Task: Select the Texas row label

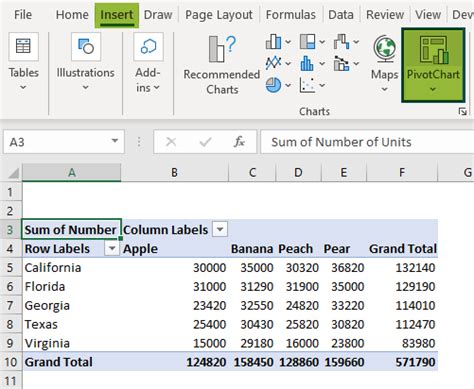Action: (x=71, y=324)
